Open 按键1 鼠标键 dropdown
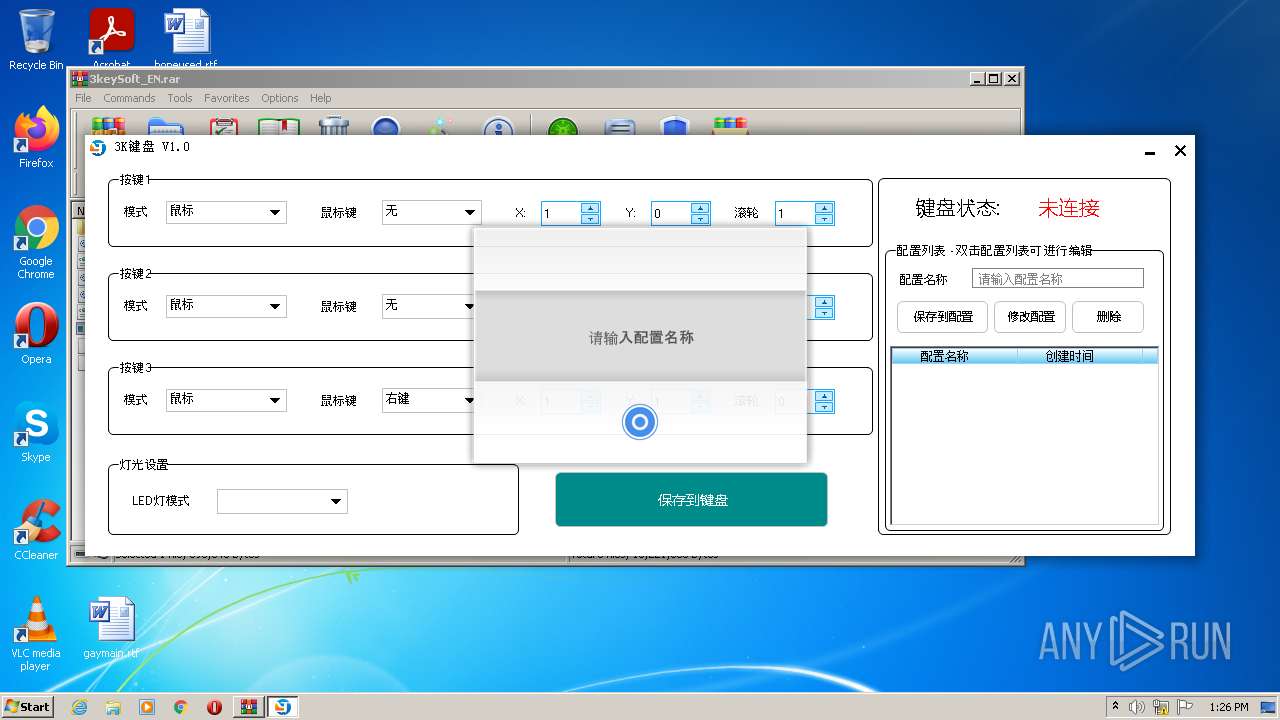Viewport: 1280px width, 720px height. (431, 212)
